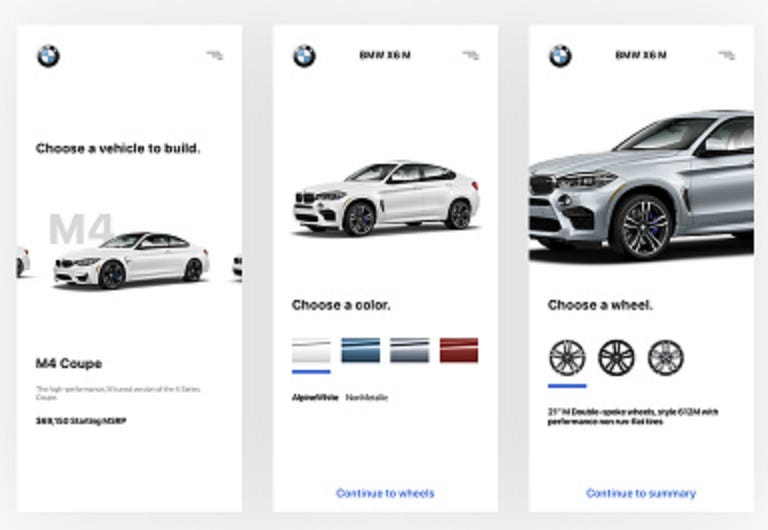The height and width of the screenshot is (530, 768).
Task: Show the next vehicle at right edge
Action: [x=237, y=267]
